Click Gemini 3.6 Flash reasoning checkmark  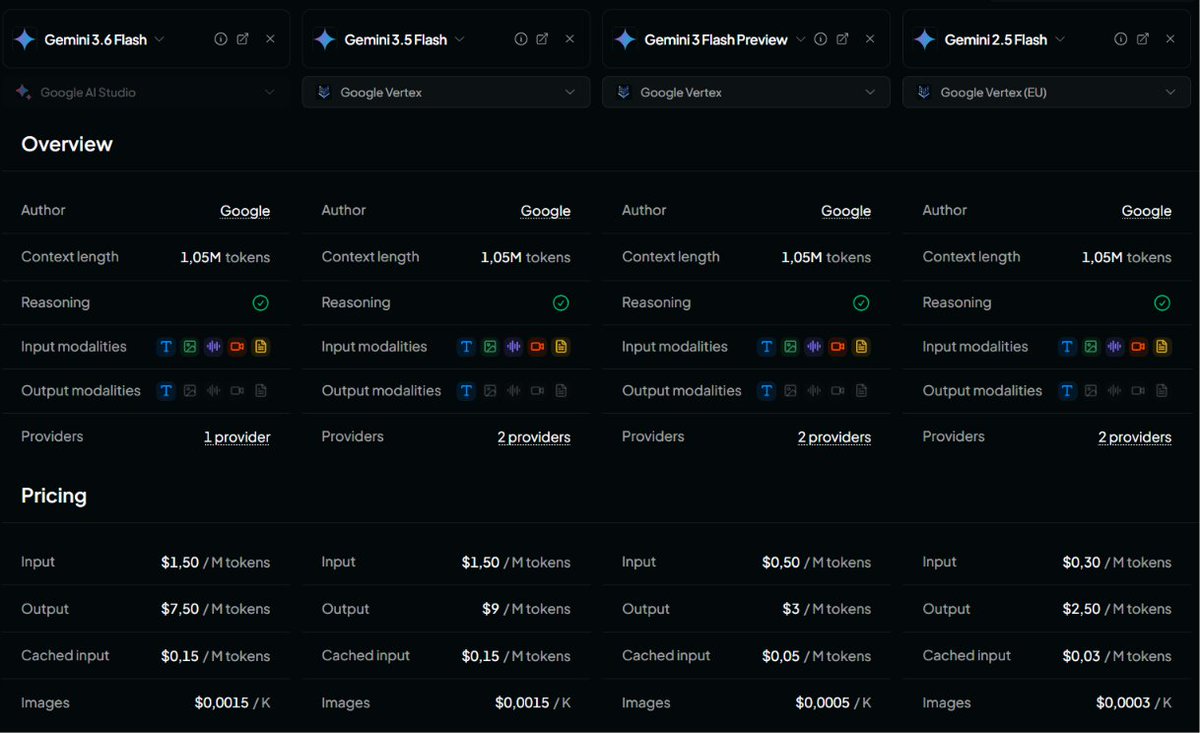point(261,303)
